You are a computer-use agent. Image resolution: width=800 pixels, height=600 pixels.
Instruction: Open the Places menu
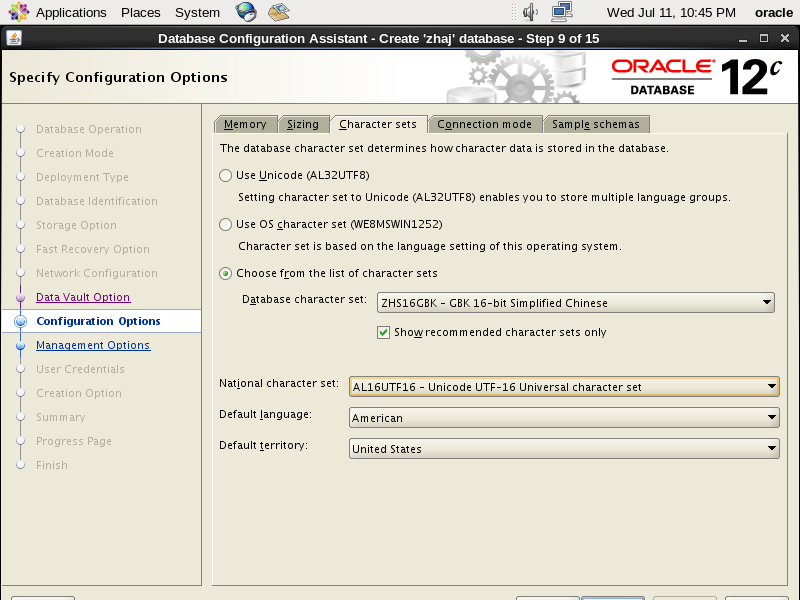(x=140, y=12)
